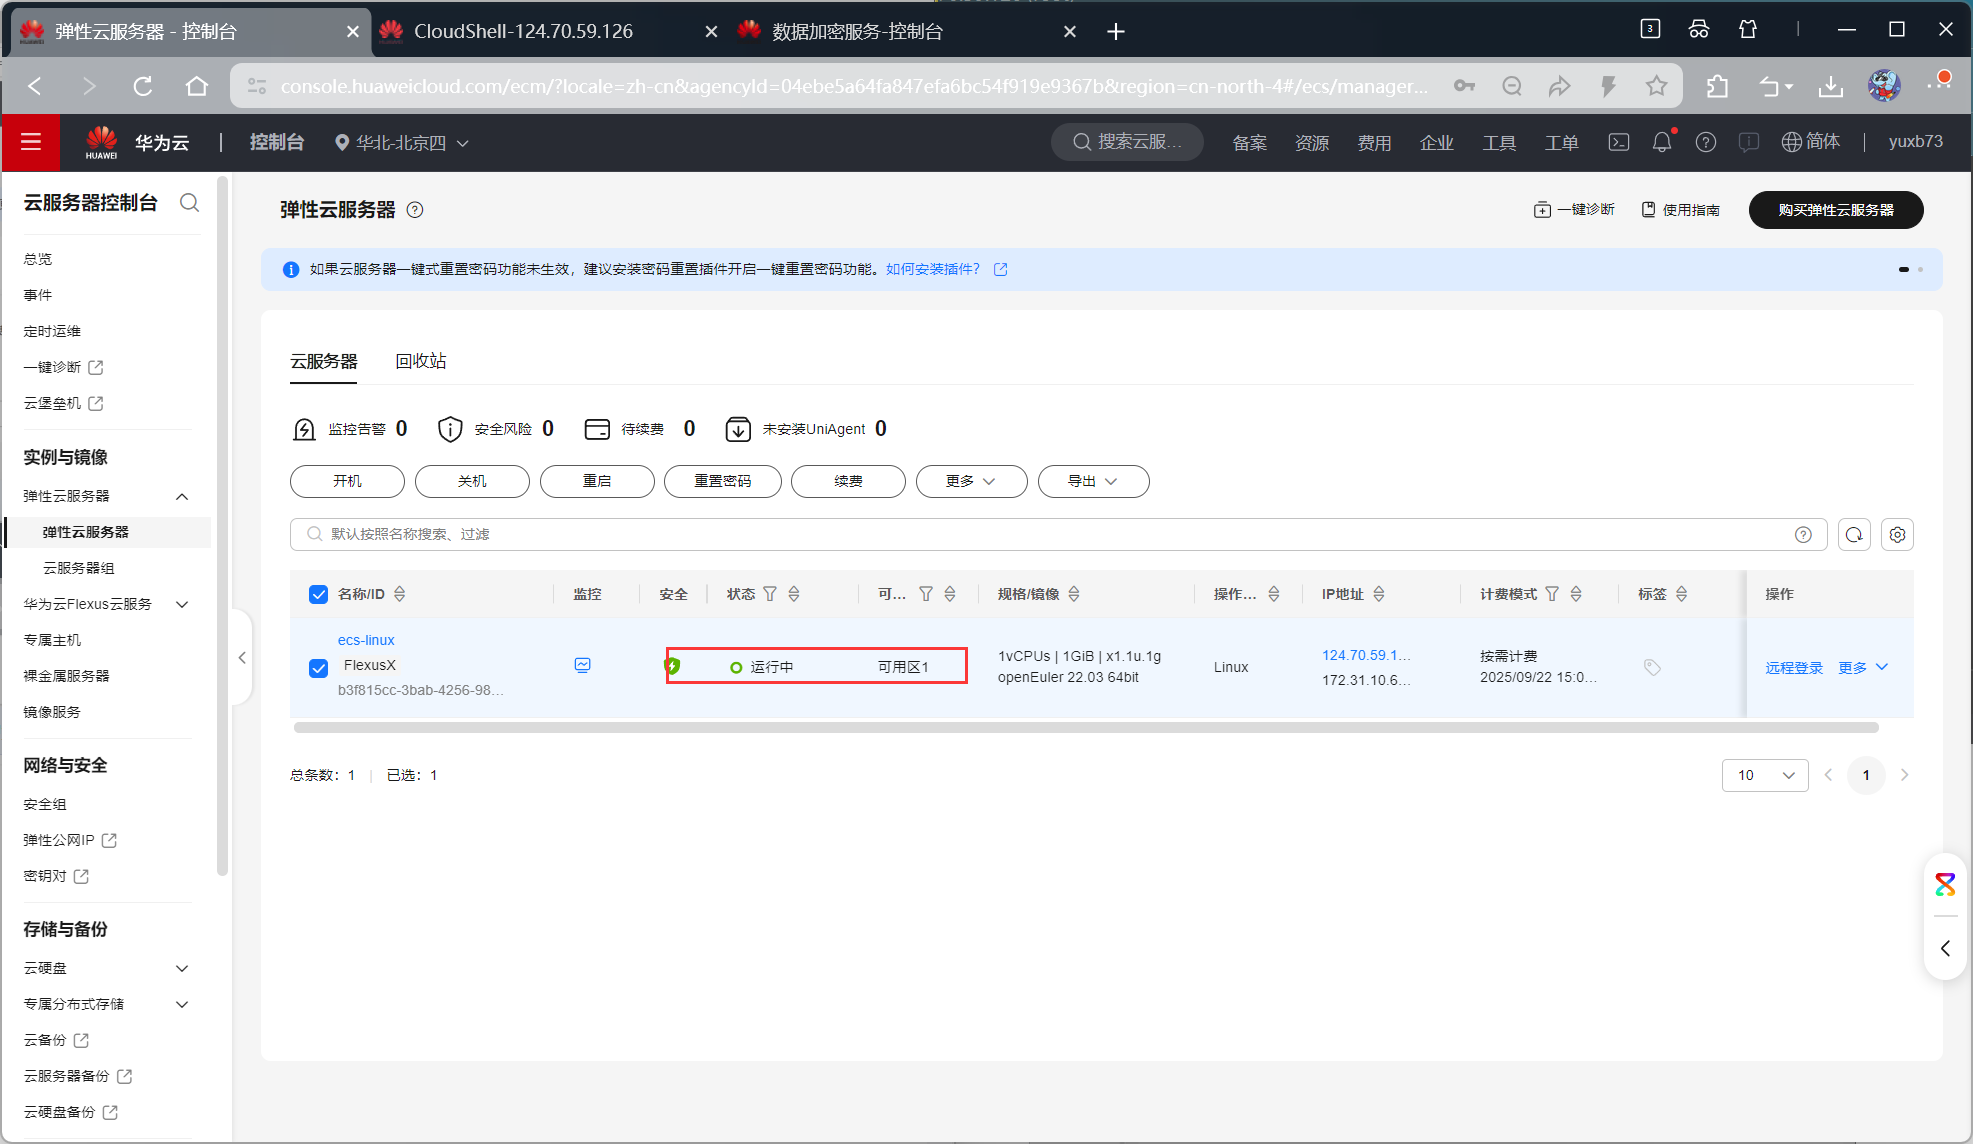The image size is (1973, 1144).
Task: Open table column settings gear
Action: point(1897,534)
